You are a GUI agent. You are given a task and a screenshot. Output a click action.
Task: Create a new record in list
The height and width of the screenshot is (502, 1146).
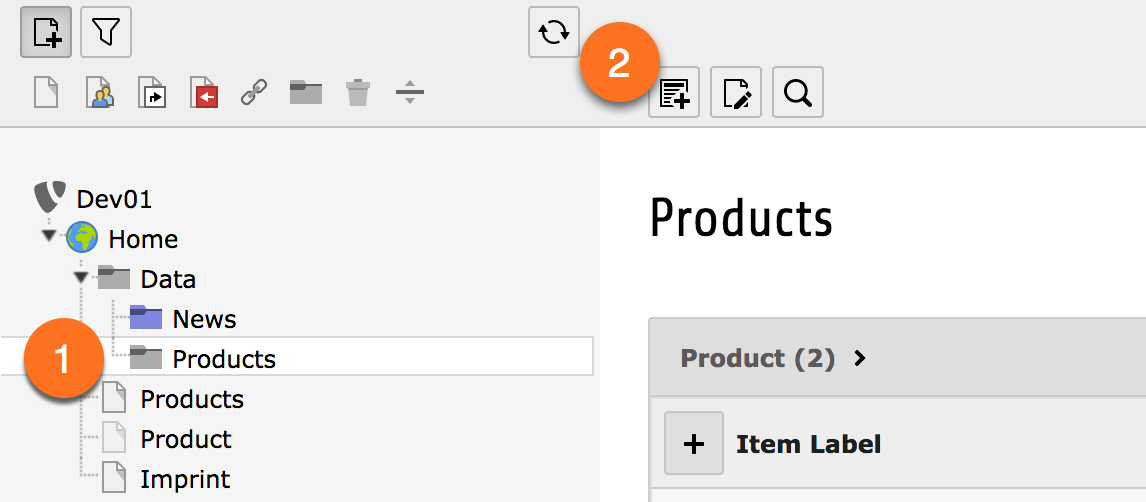pos(674,93)
